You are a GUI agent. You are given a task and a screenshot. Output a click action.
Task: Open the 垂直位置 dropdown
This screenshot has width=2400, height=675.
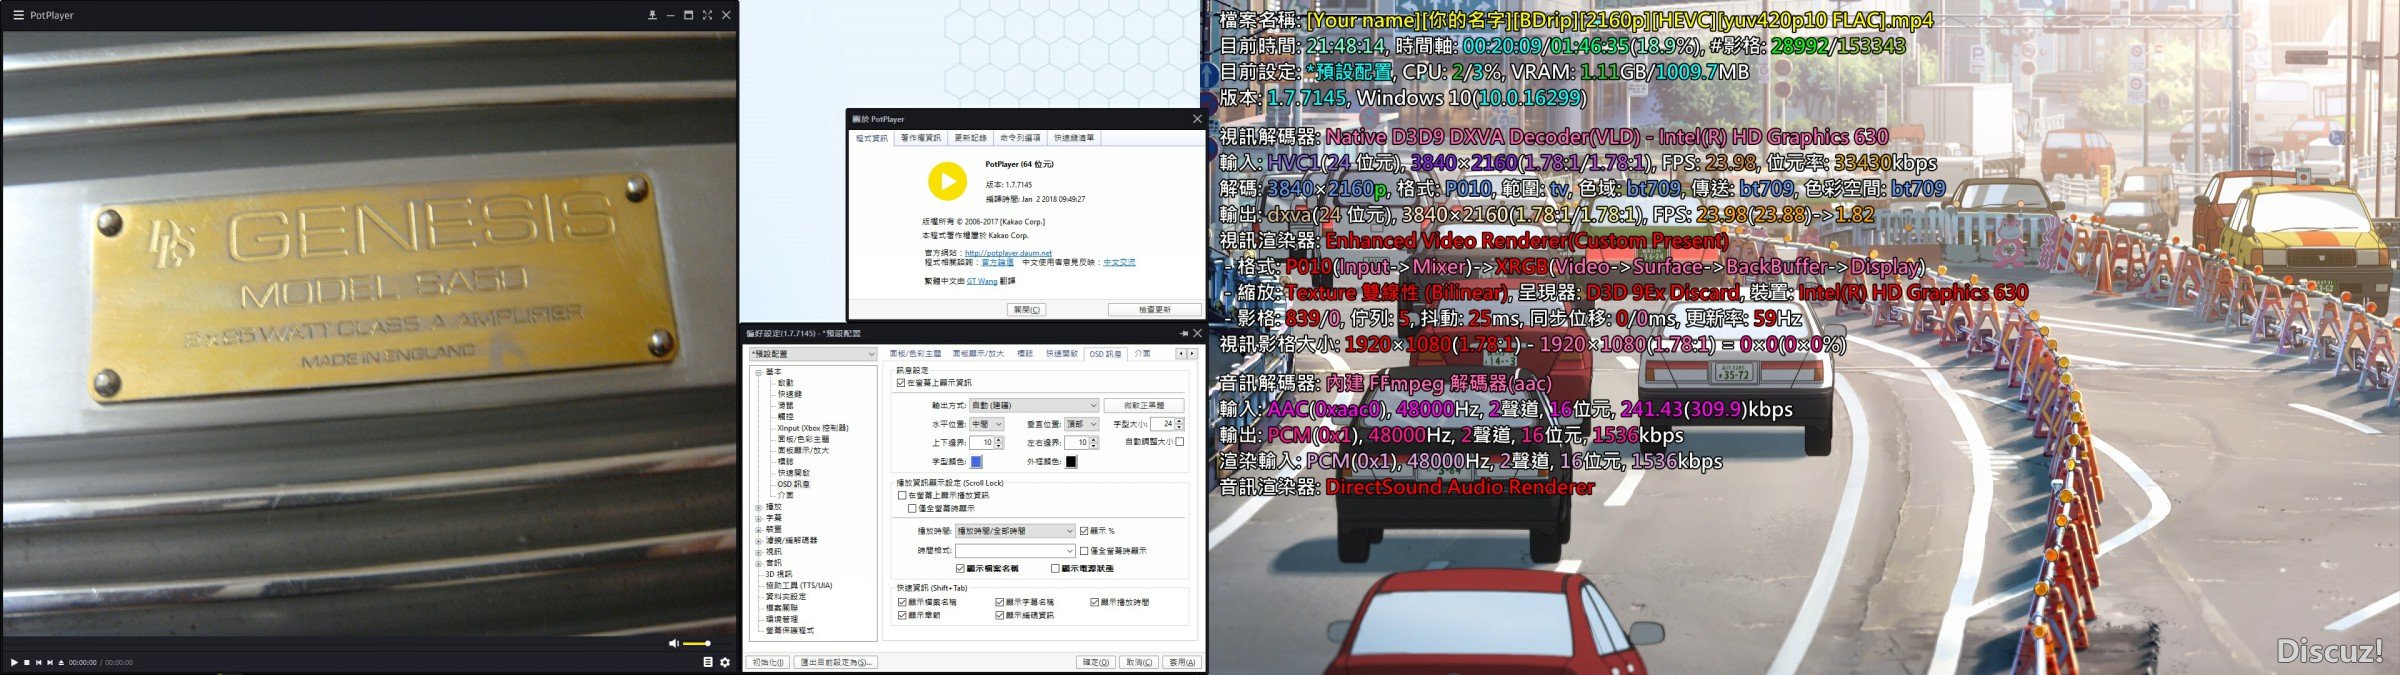coord(1081,424)
